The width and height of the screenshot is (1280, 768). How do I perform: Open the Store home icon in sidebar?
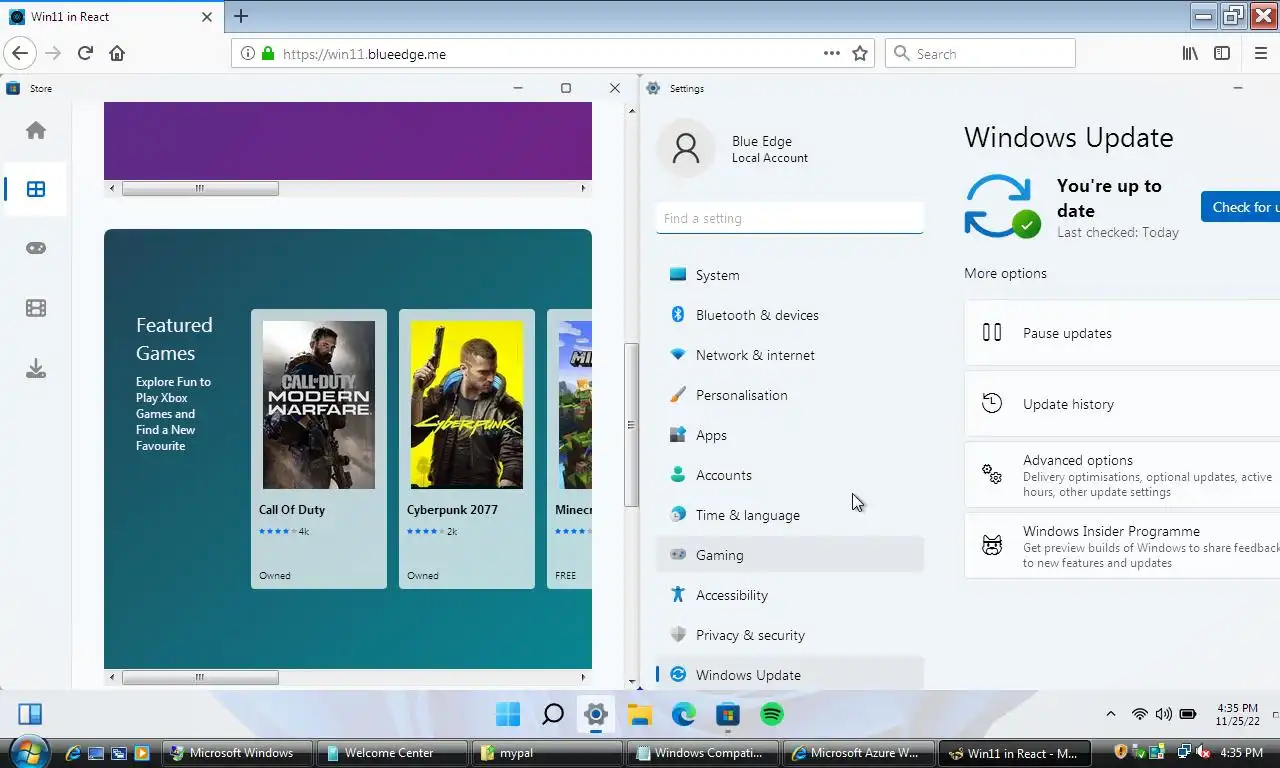[x=36, y=130]
